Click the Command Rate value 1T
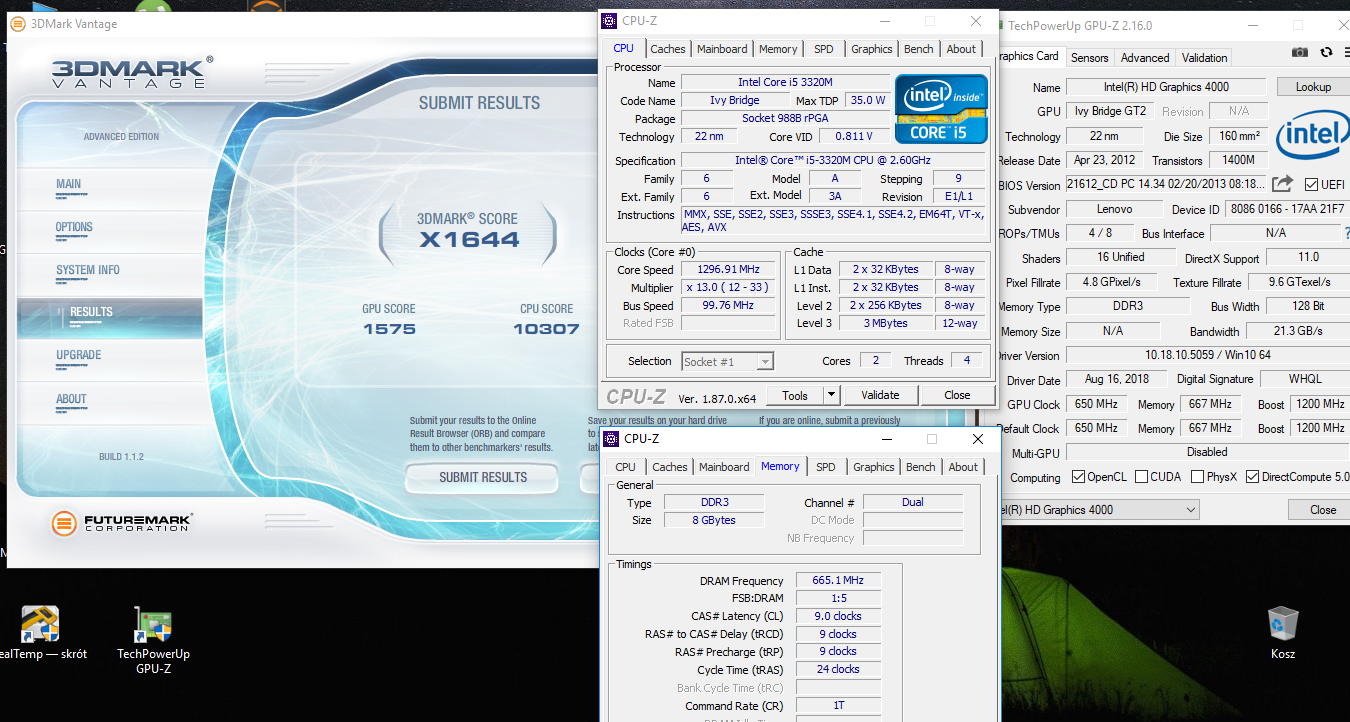Screen dimensions: 1350x722 point(838,706)
